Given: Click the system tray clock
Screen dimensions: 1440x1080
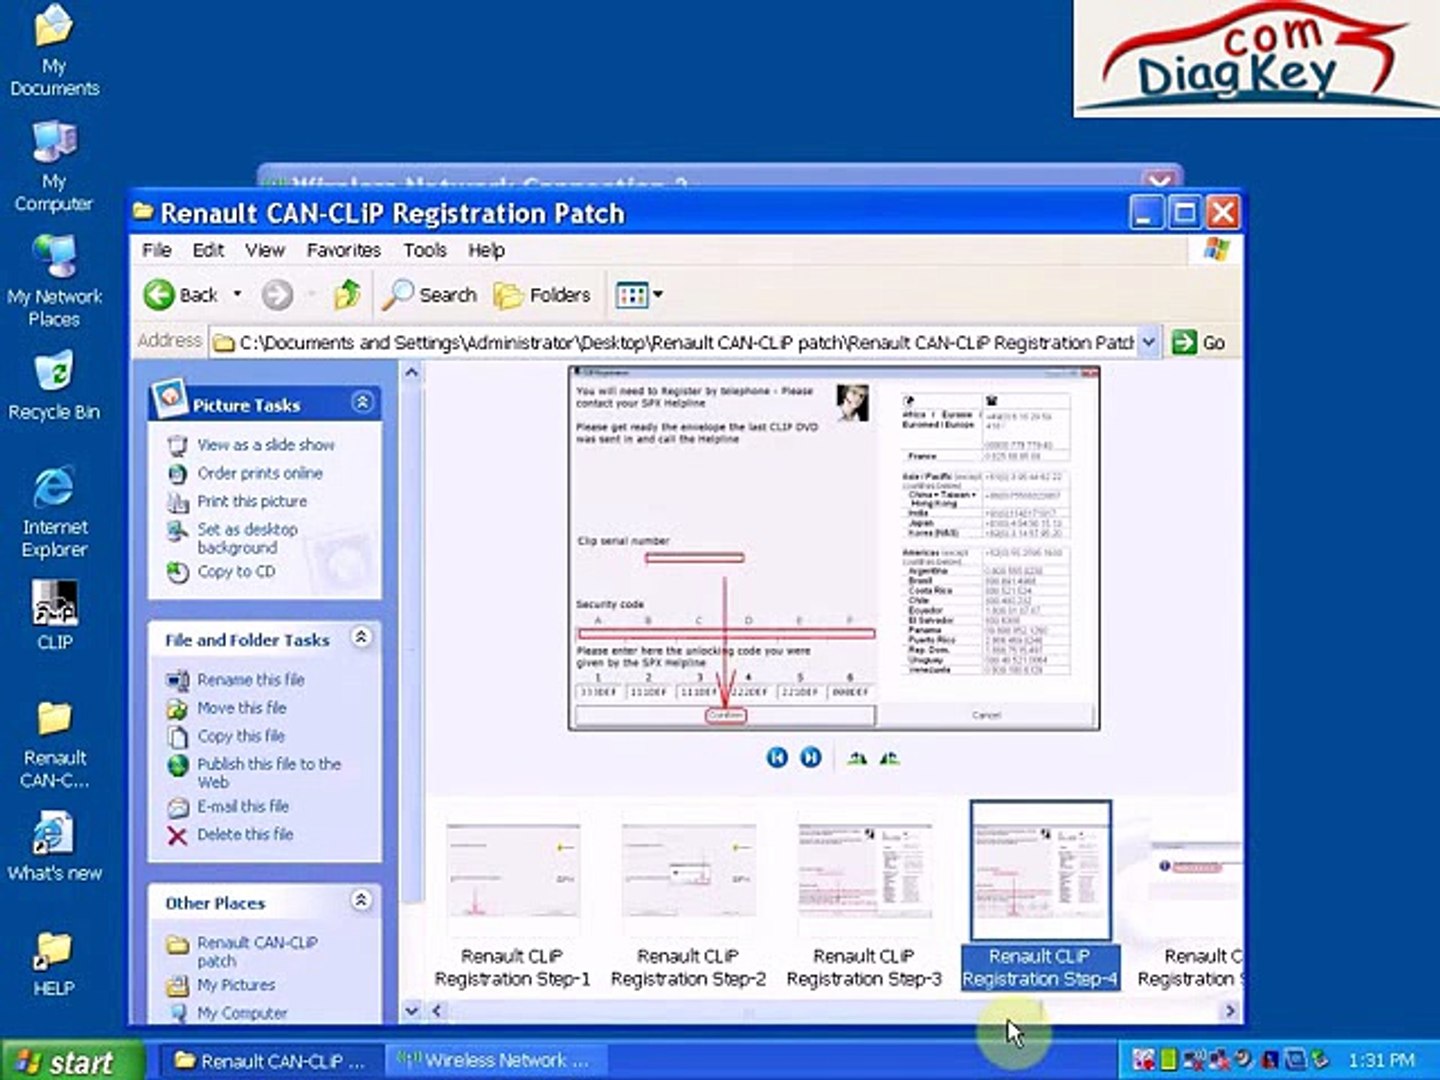Looking at the screenshot, I should [x=1381, y=1061].
